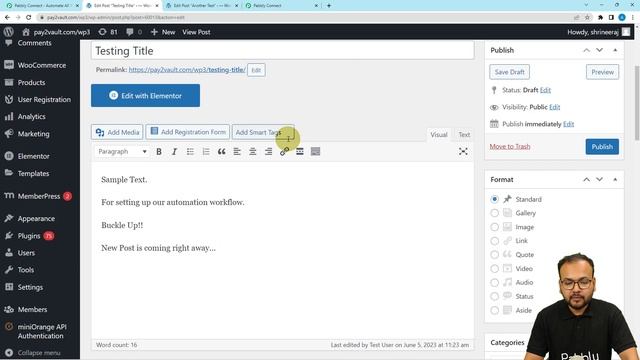Screen dimensions: 640x360
Task: Click Save Draft button
Action: pos(509,72)
